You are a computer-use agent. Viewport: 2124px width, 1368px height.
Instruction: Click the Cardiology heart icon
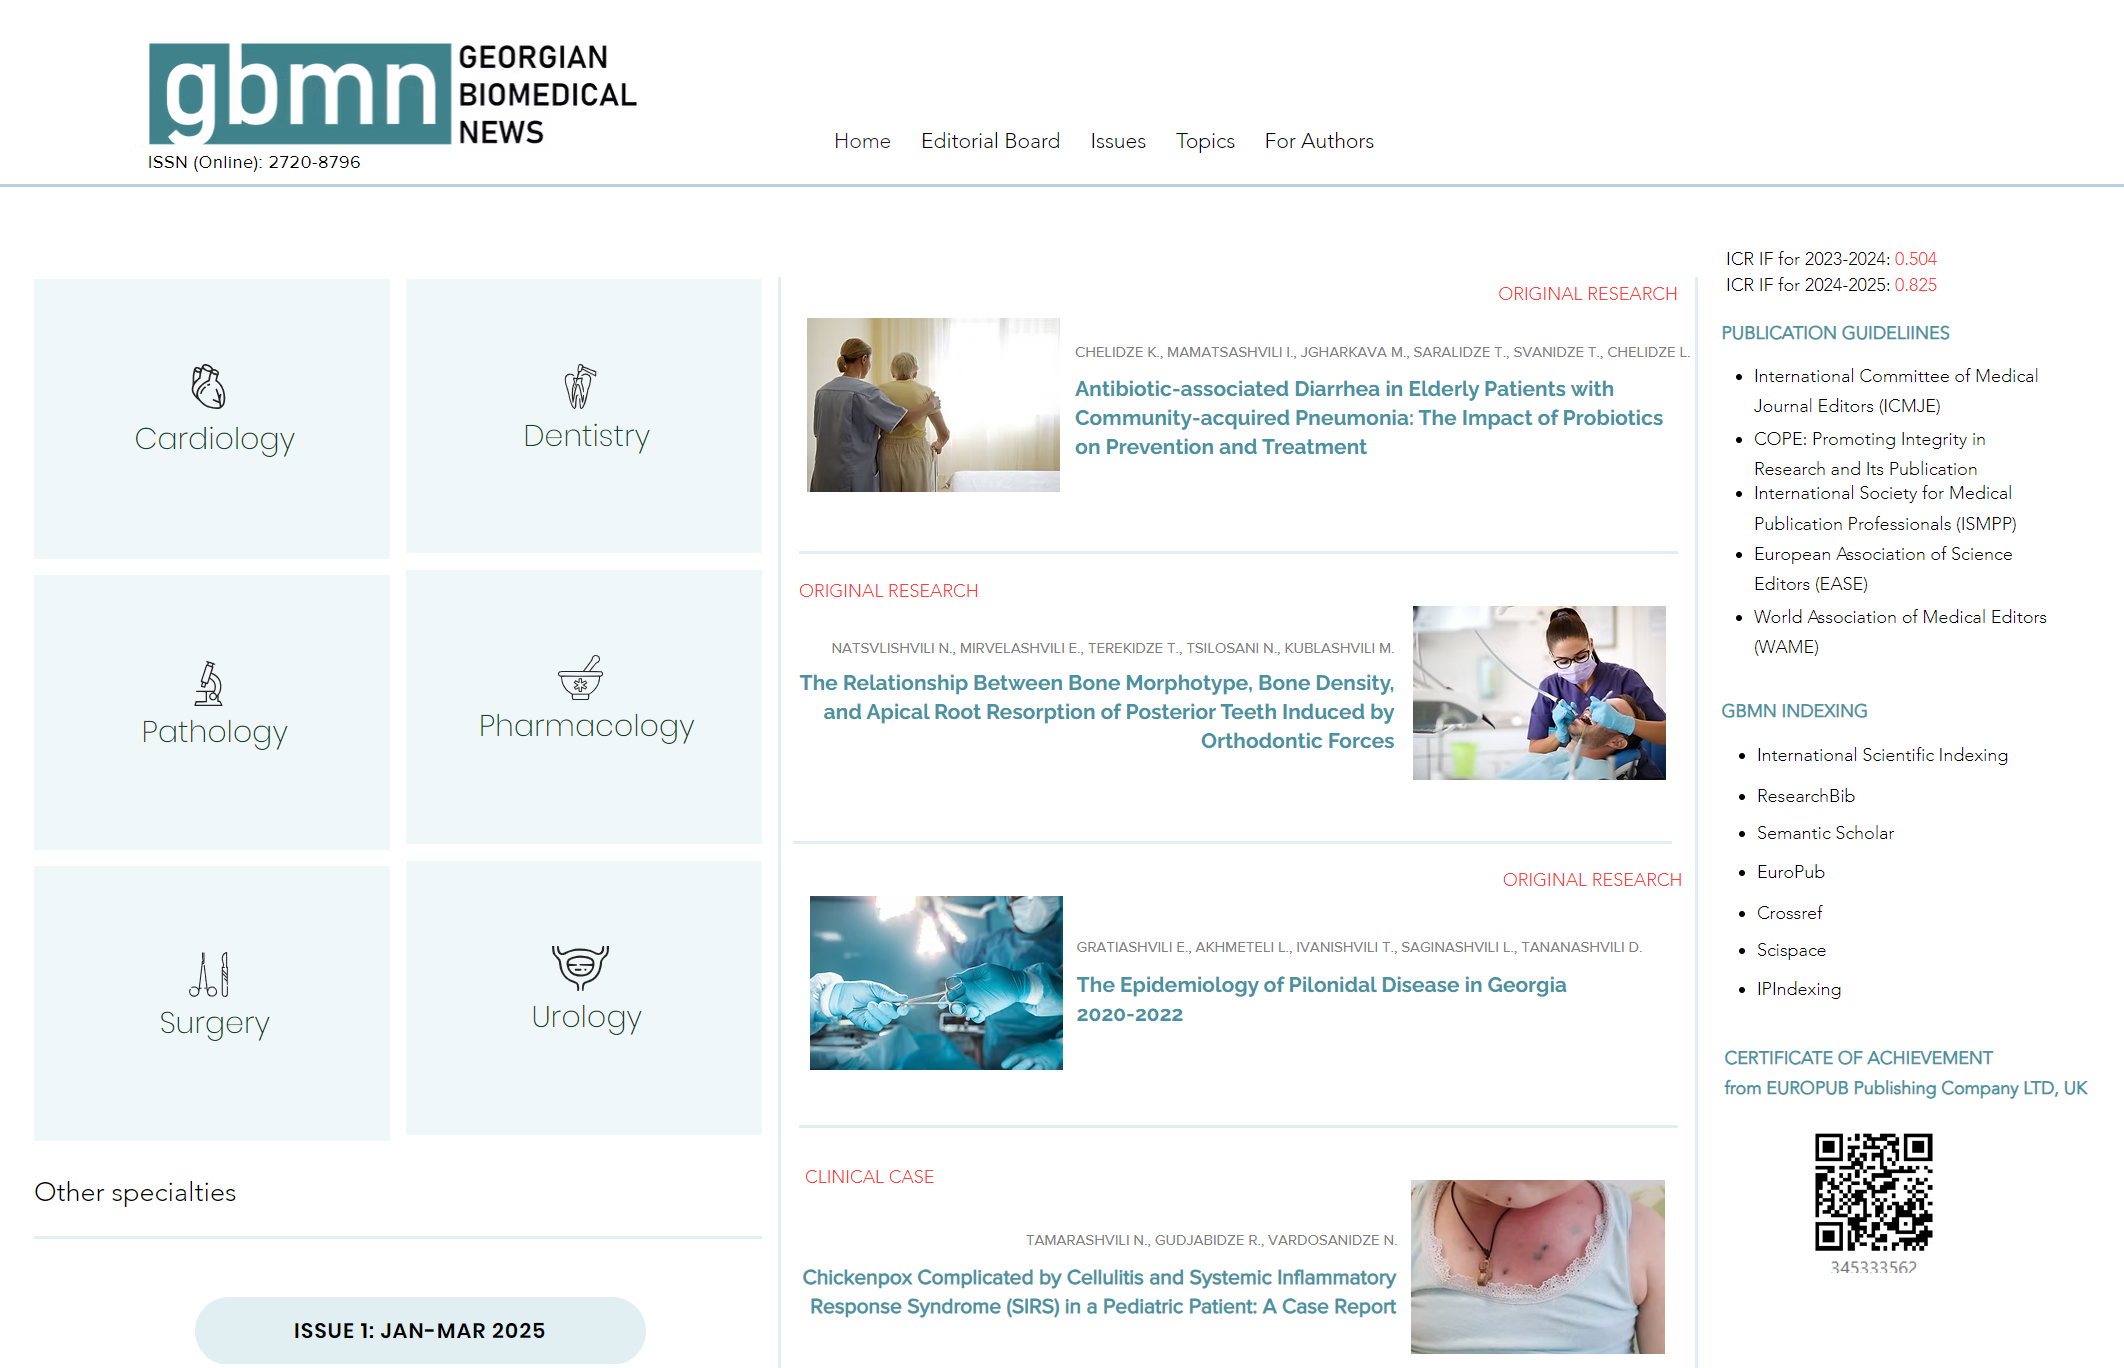coord(208,387)
